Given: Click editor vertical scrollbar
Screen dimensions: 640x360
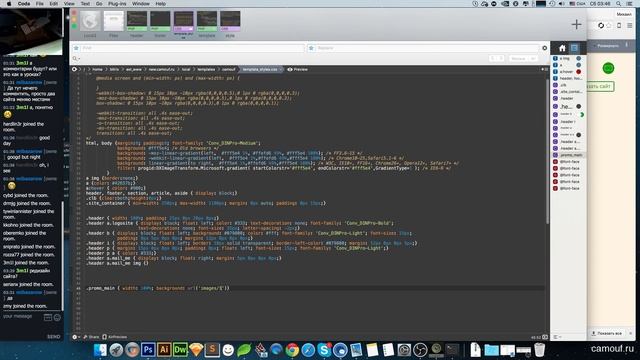Looking at the screenshot, I should point(547,151).
